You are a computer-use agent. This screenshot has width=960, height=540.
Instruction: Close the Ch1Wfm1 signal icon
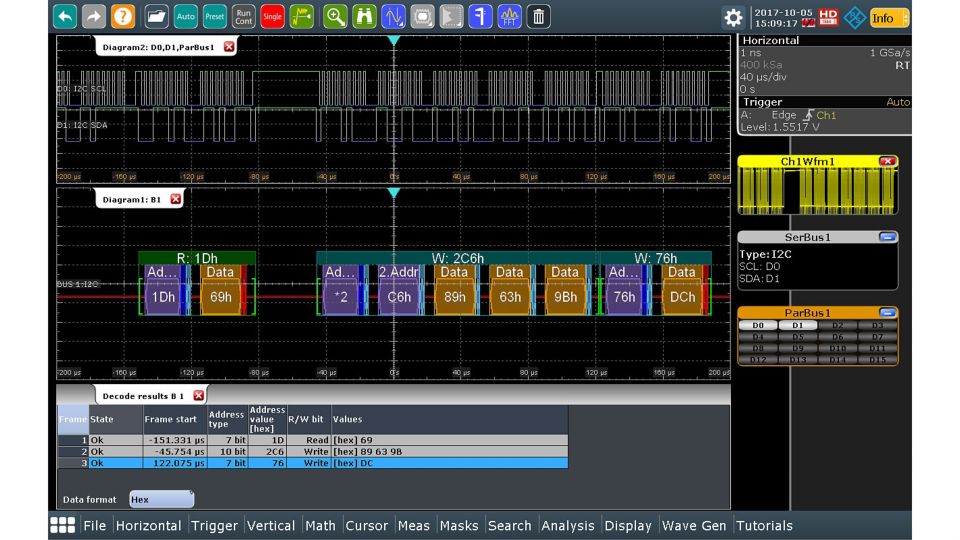pyautogui.click(x=887, y=161)
